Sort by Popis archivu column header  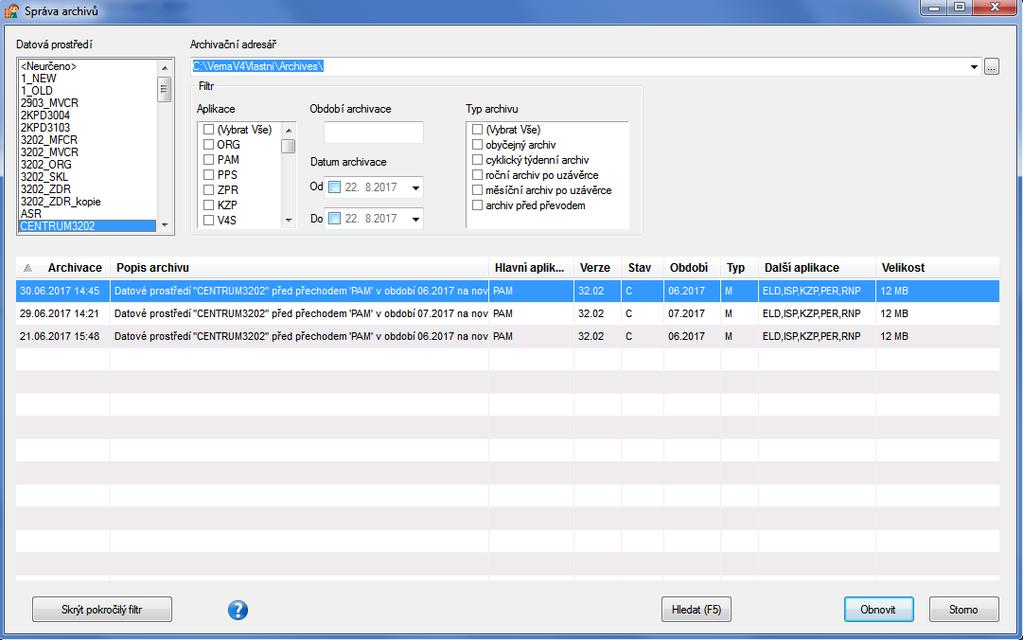pyautogui.click(x=299, y=267)
